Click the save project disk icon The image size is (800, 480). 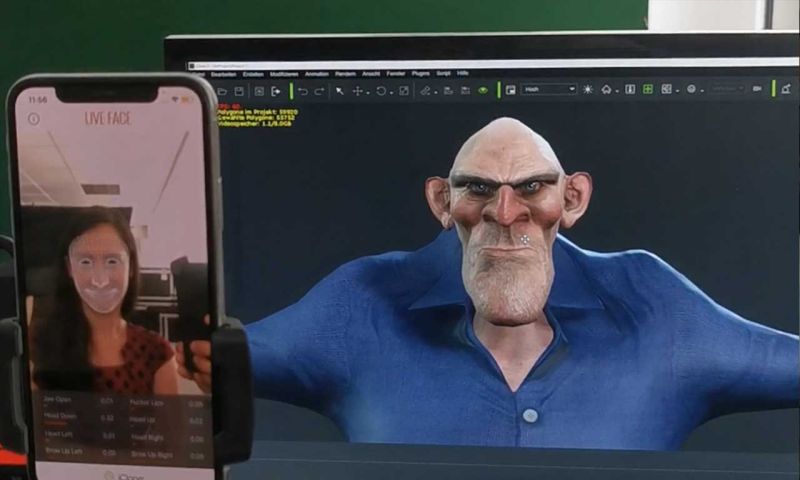pyautogui.click(x=239, y=91)
